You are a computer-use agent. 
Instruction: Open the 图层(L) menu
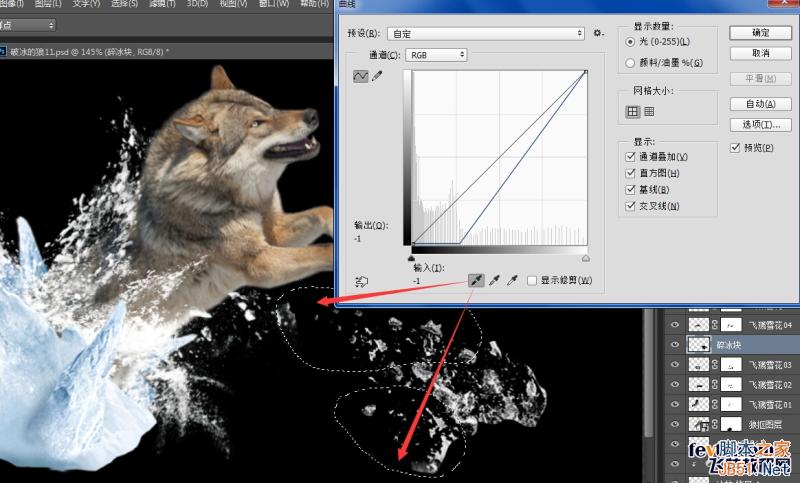click(x=48, y=4)
